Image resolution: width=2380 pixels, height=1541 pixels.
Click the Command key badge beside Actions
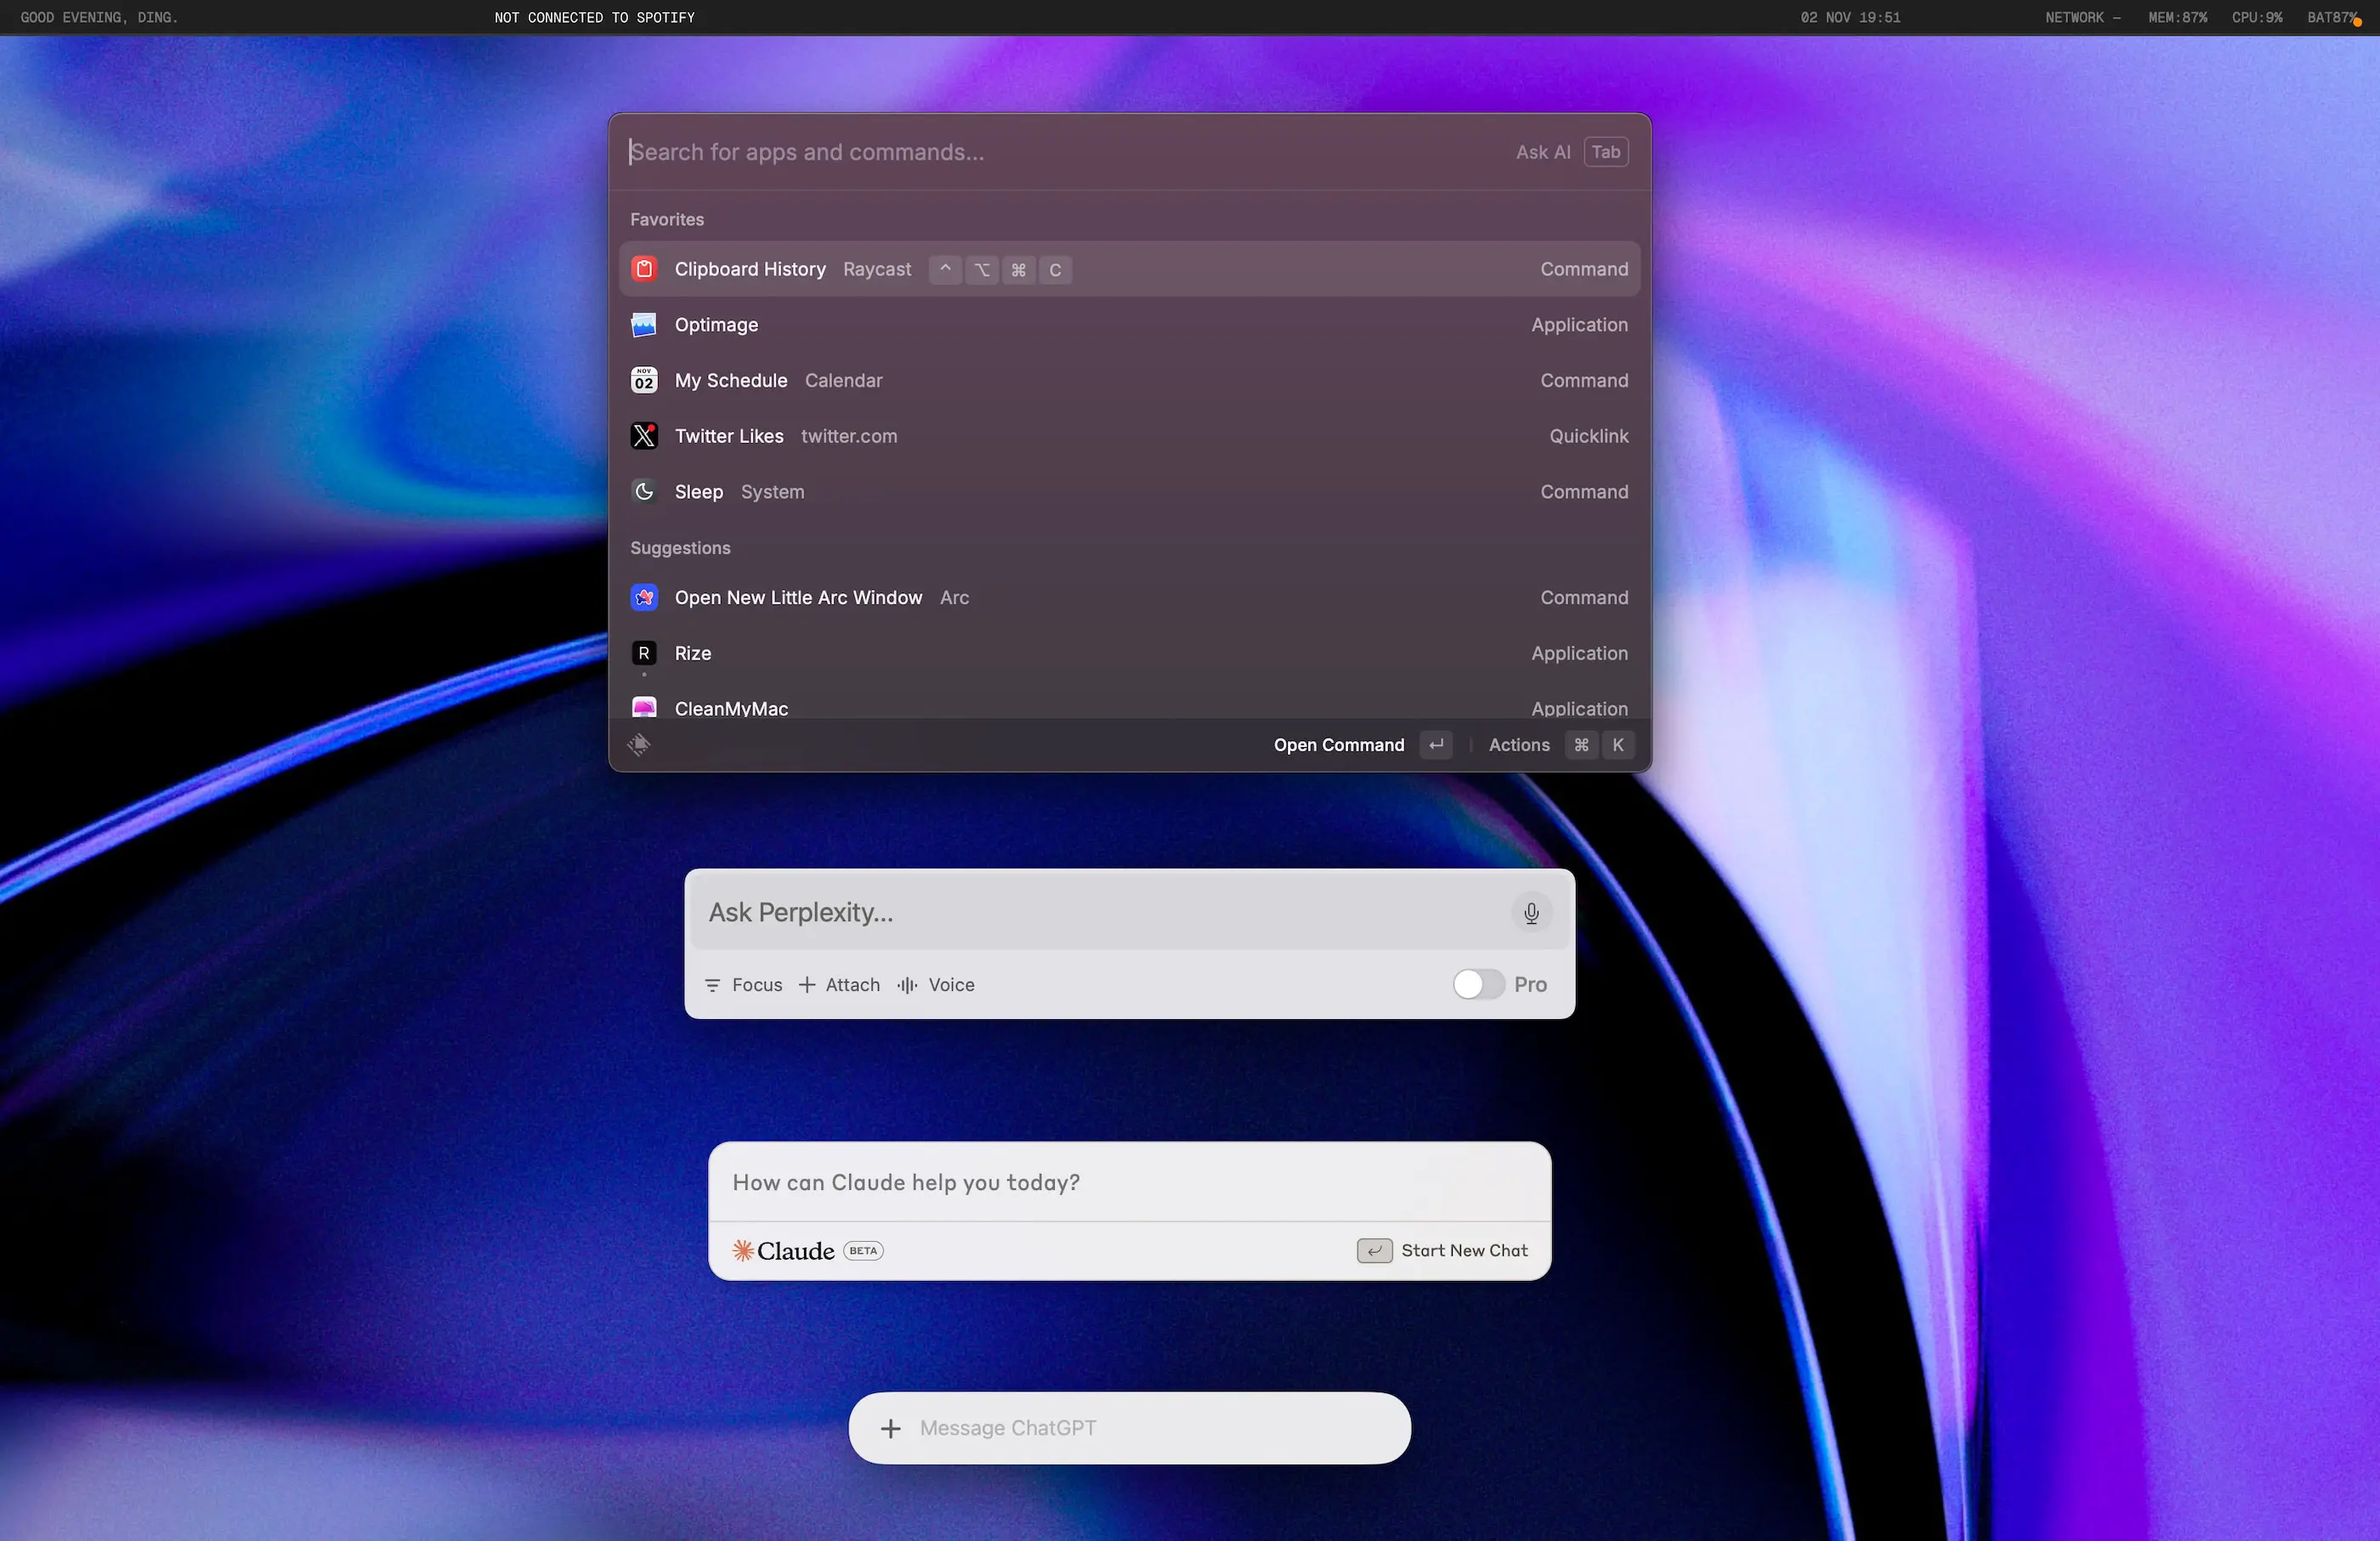pos(1581,745)
